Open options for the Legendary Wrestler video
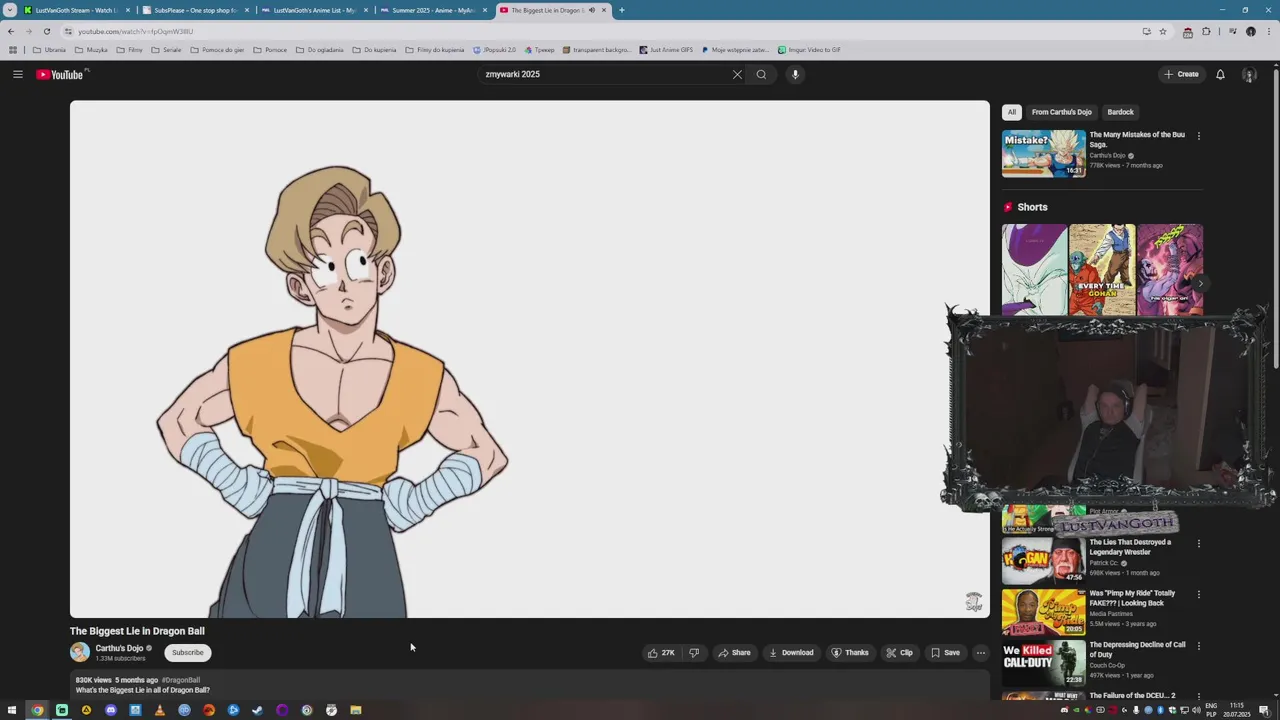 [1198, 544]
